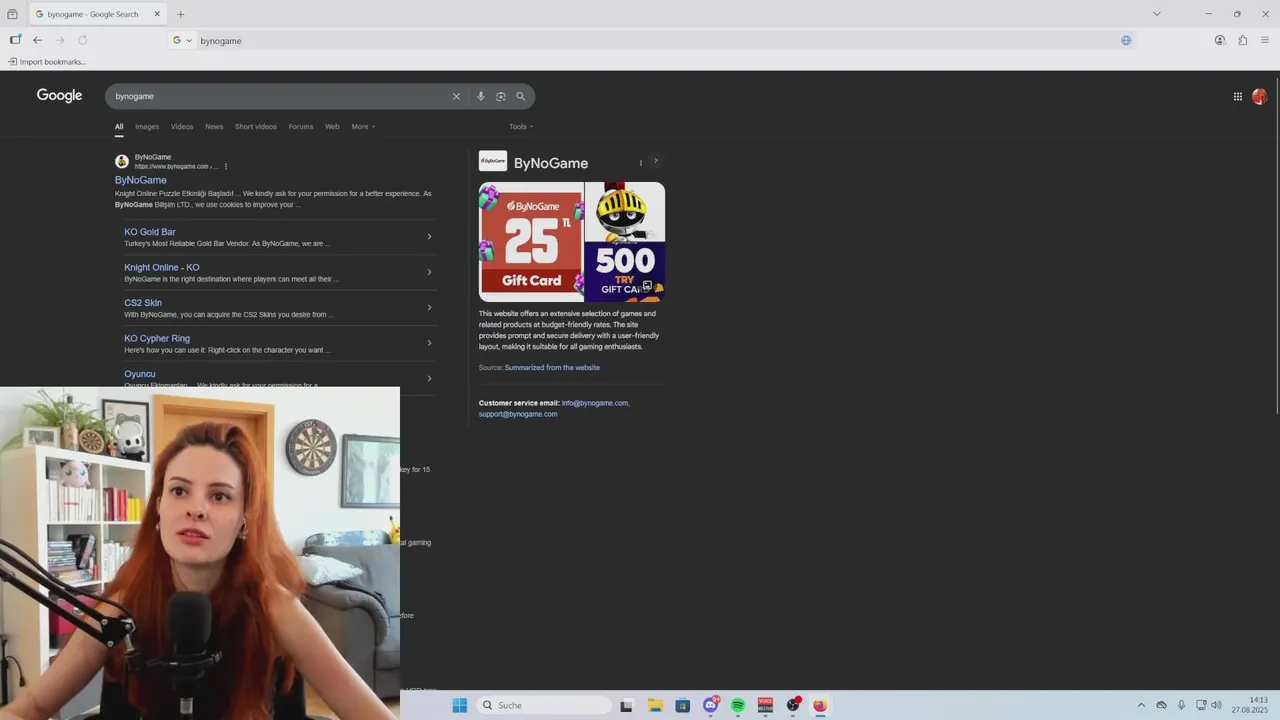The image size is (1280, 720).
Task: Show hidden system tray icons chevron
Action: [x=1141, y=705]
